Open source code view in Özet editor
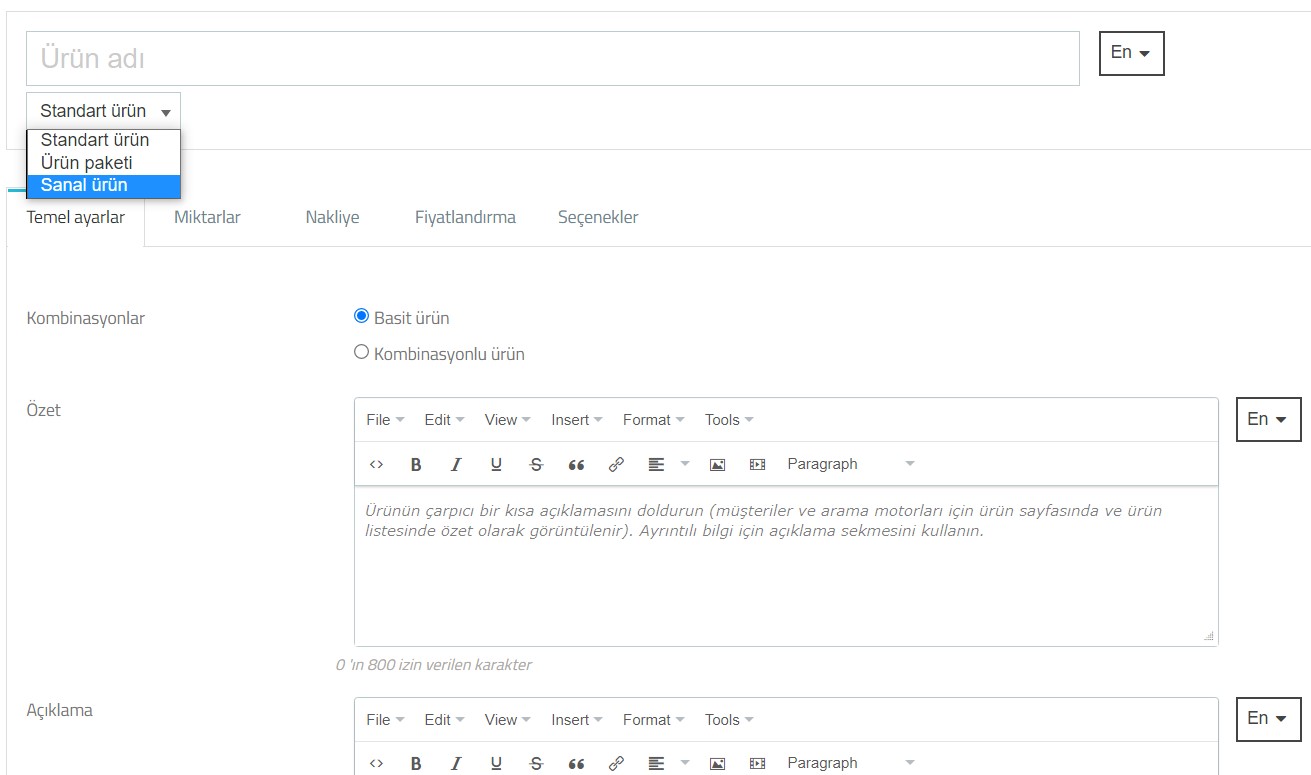1311x775 pixels. [x=377, y=464]
